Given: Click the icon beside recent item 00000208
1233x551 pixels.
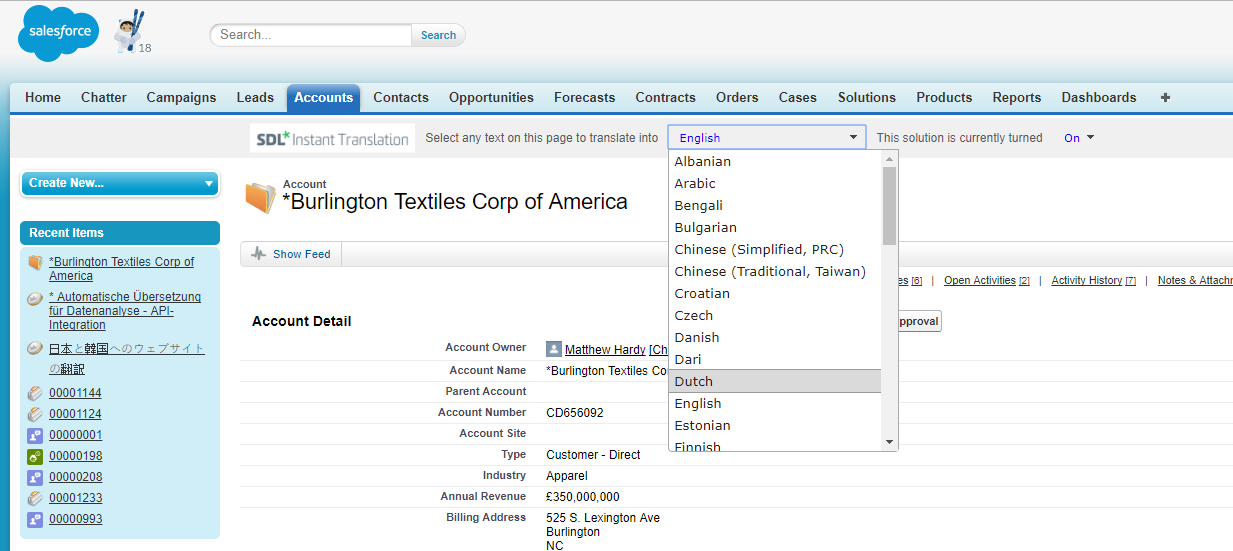Looking at the screenshot, I should (35, 477).
